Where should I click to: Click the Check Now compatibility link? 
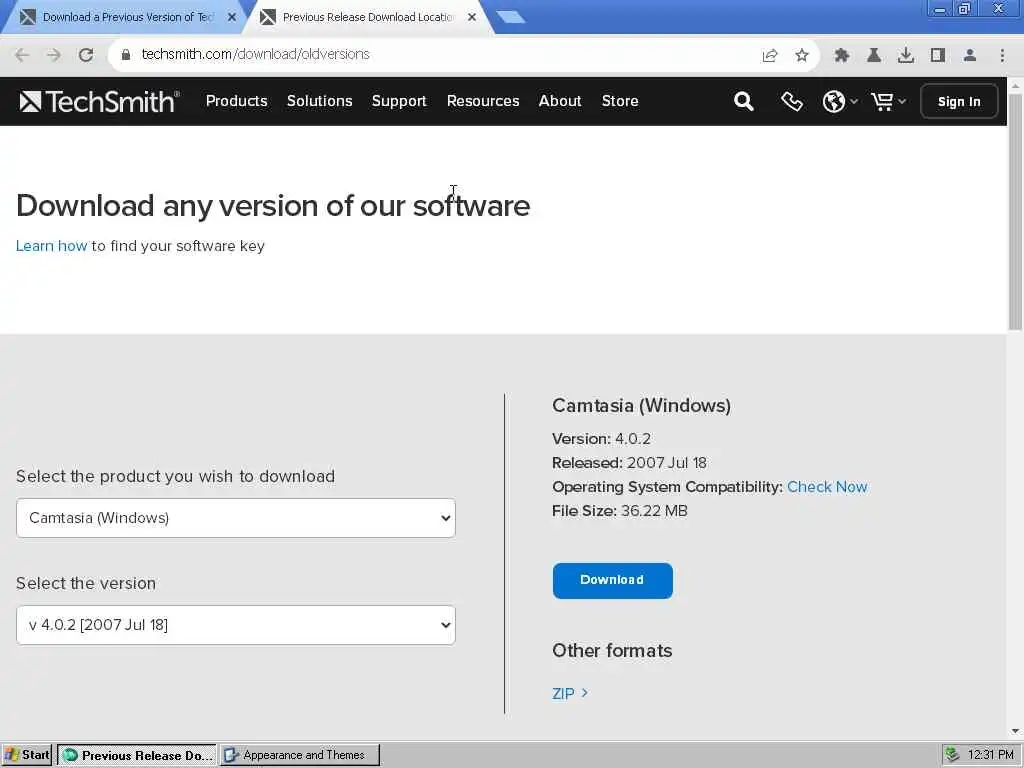[x=827, y=487]
